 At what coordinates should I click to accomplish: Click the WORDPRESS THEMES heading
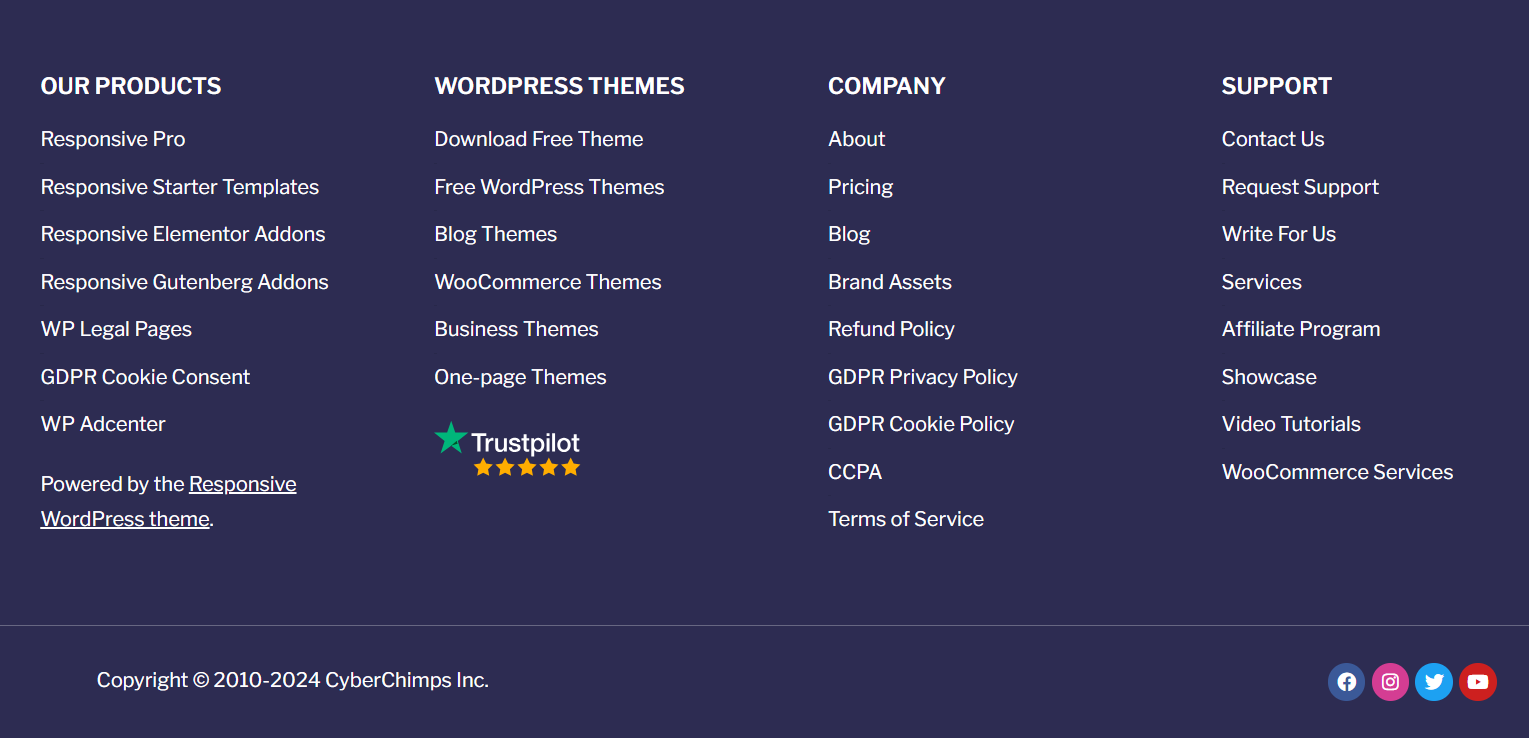(x=559, y=86)
